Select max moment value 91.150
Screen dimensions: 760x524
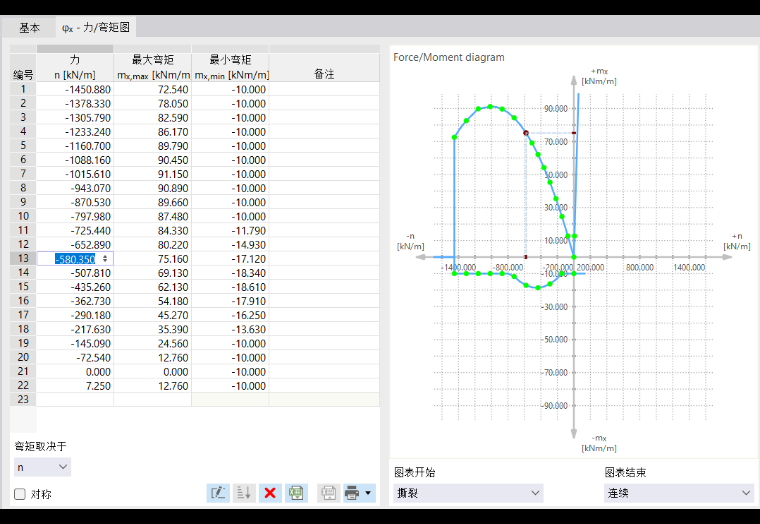coord(153,174)
